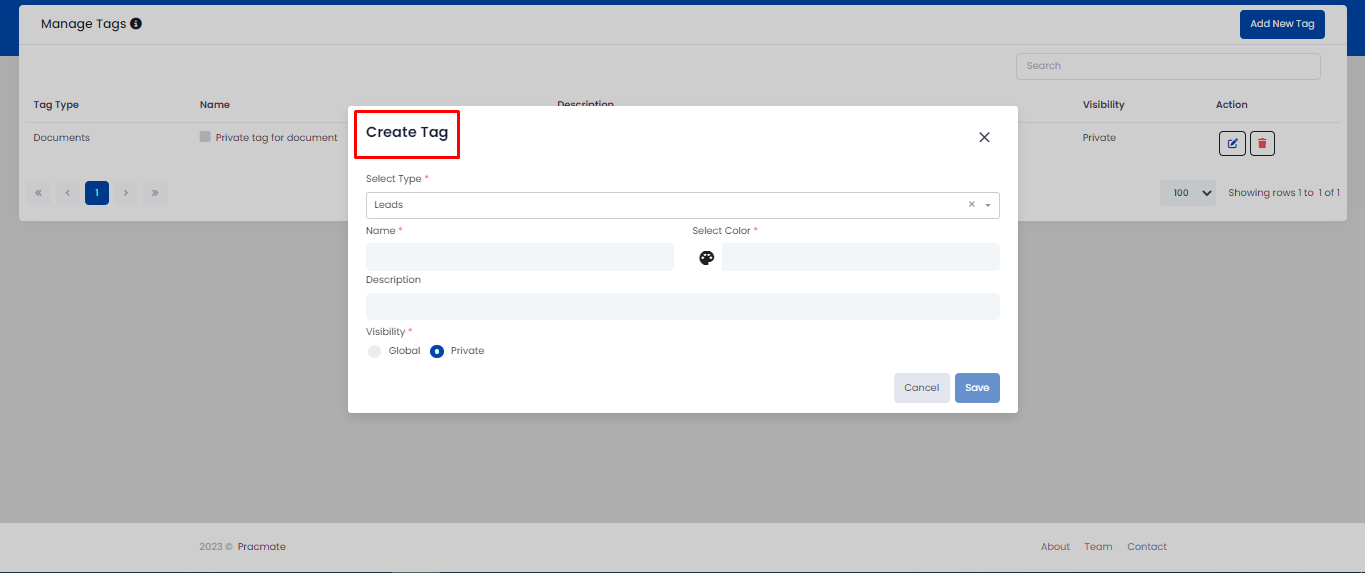Open the Team footer link

(1098, 547)
